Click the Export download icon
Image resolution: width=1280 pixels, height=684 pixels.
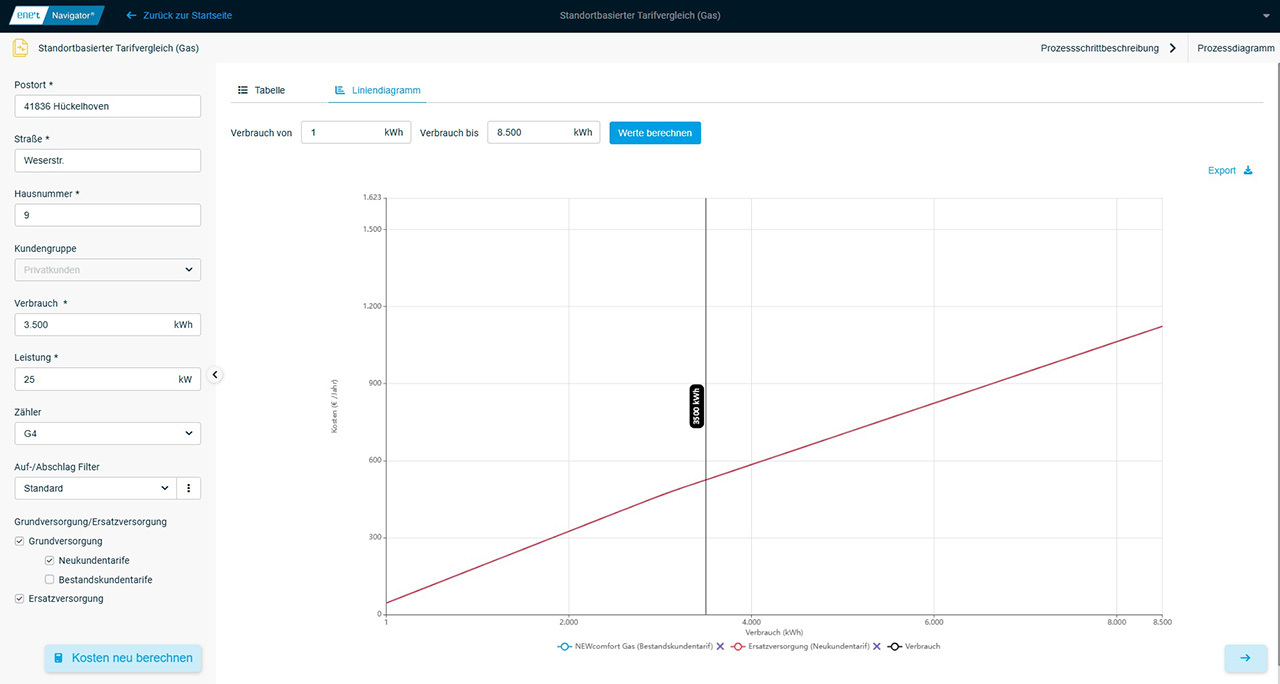[1248, 171]
